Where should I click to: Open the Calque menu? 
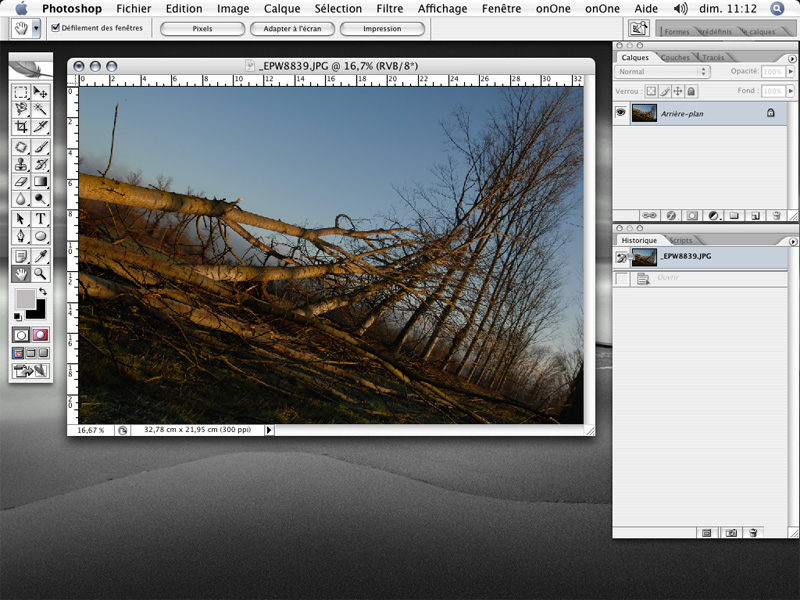[x=282, y=9]
